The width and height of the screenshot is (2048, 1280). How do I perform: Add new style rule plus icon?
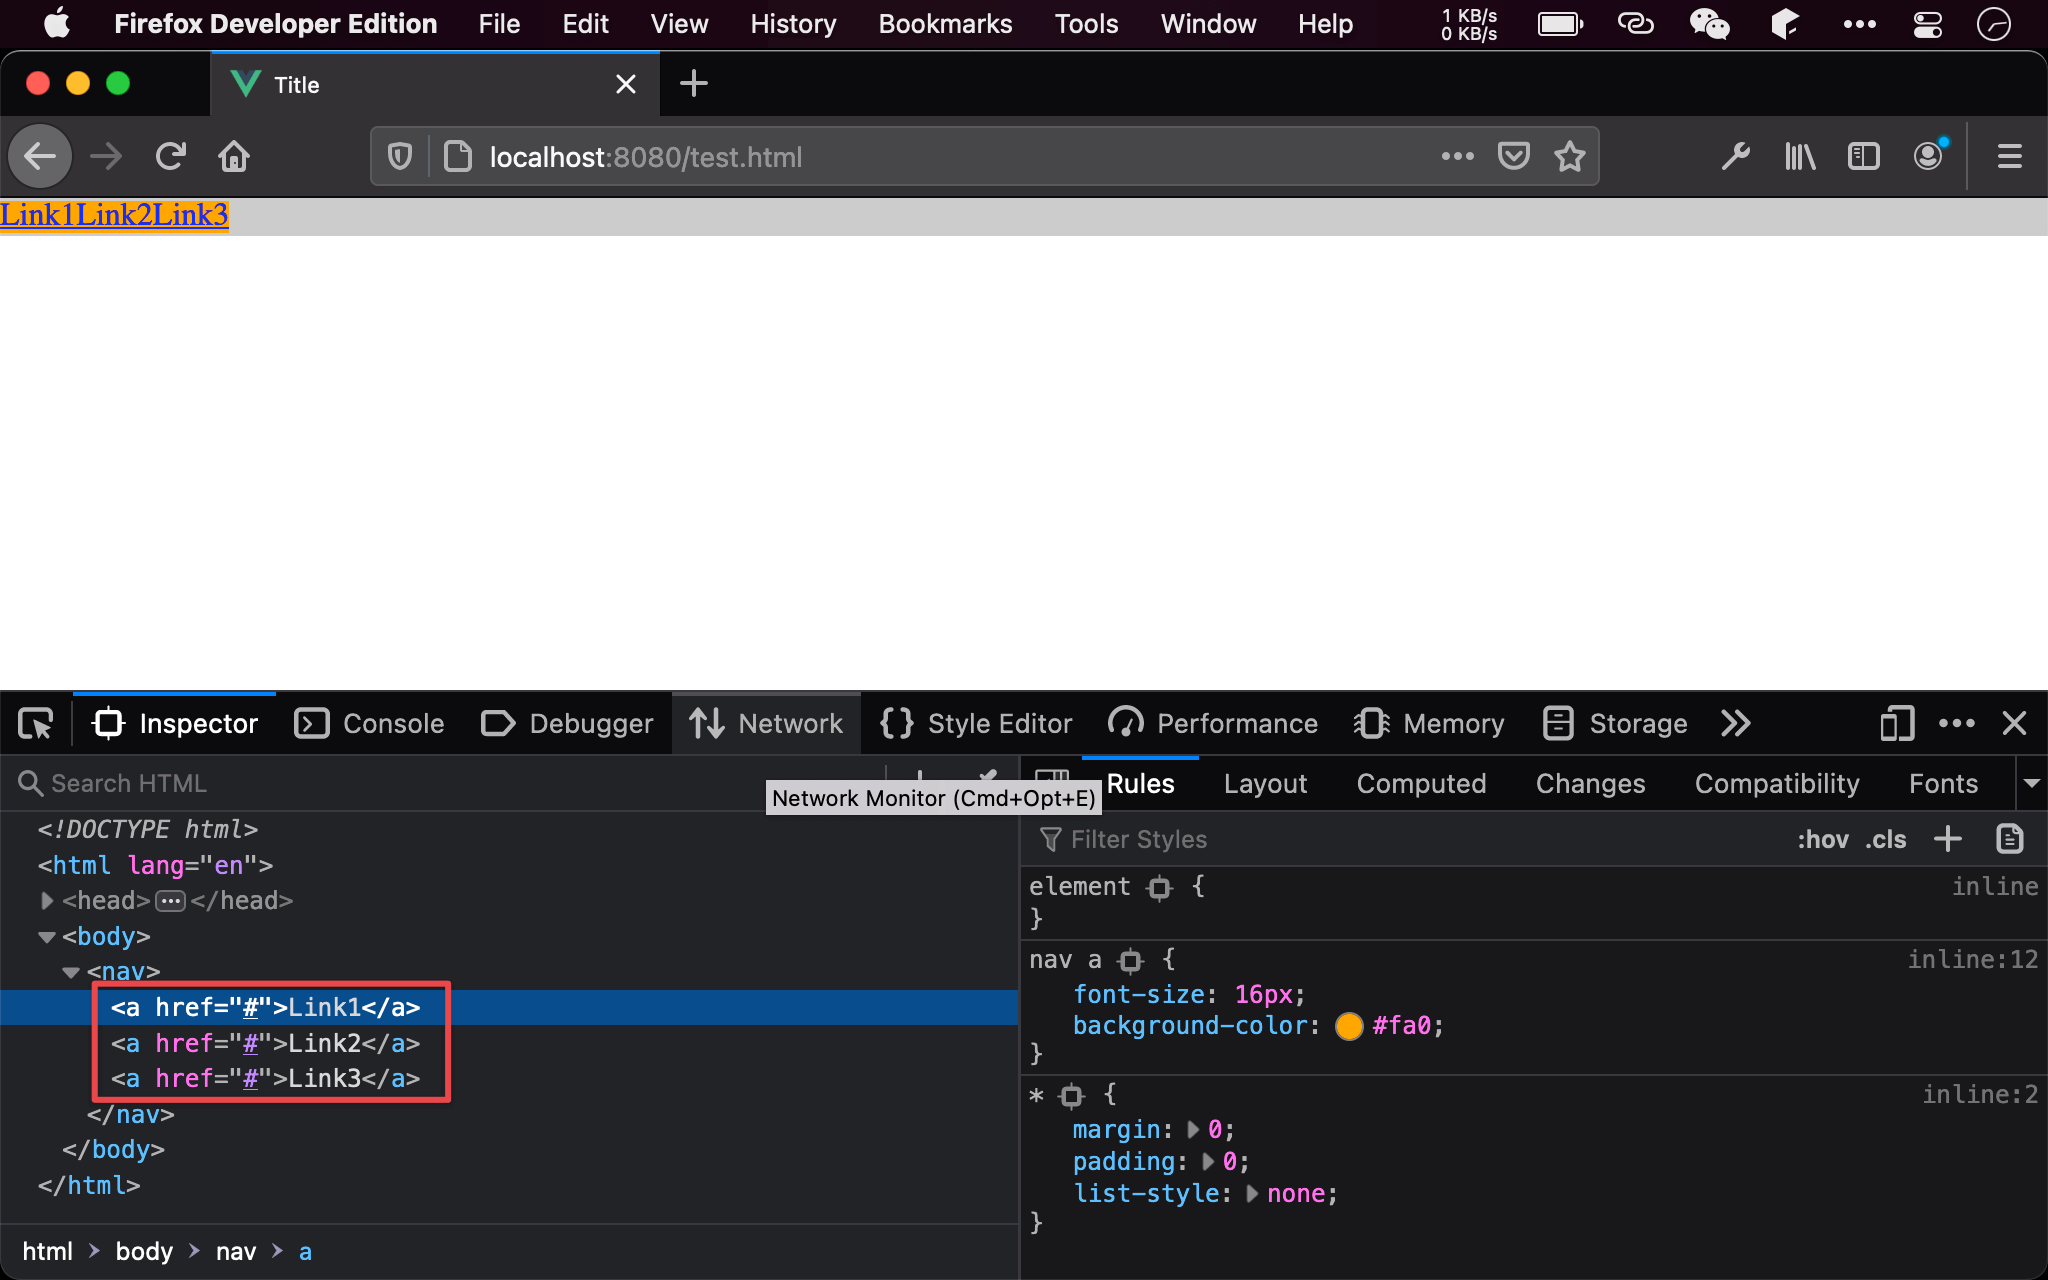1947,839
